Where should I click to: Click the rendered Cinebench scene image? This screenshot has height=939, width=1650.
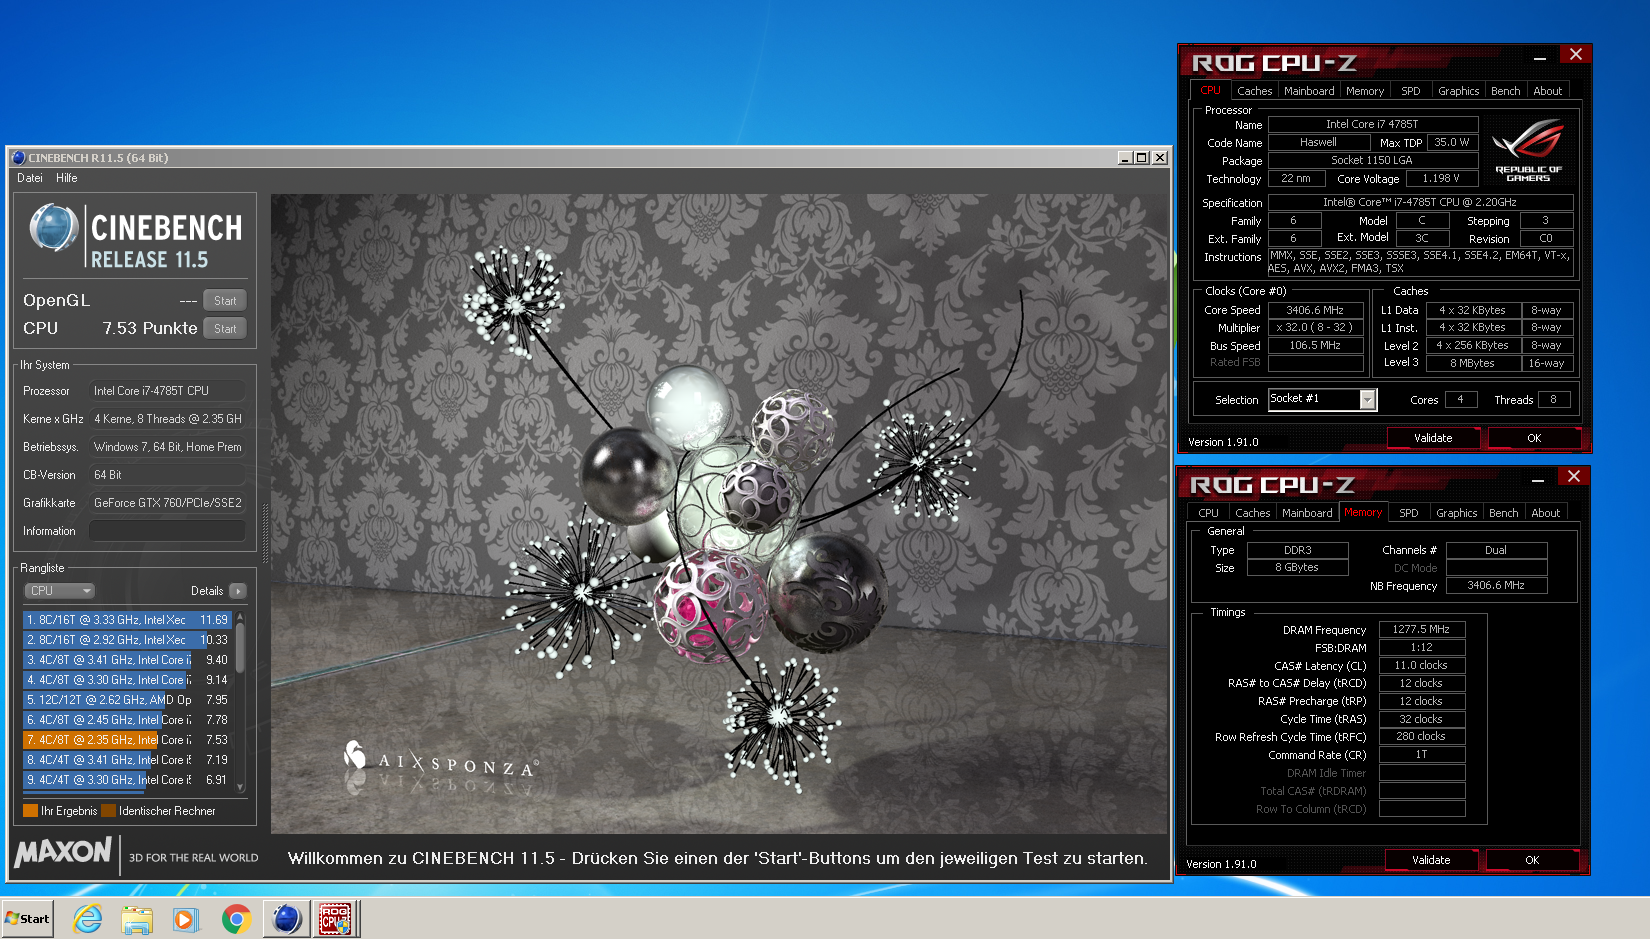tap(719, 514)
